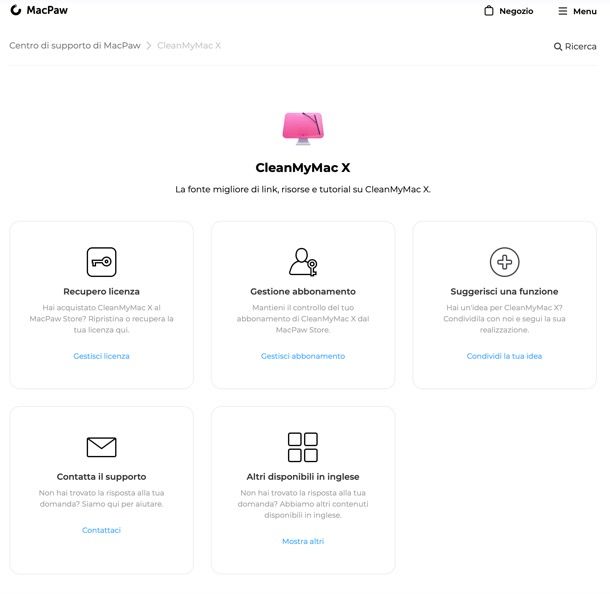Click the 'Hai un'idea per CleanMyMac X?' description
610x594 pixels.
pos(505,319)
